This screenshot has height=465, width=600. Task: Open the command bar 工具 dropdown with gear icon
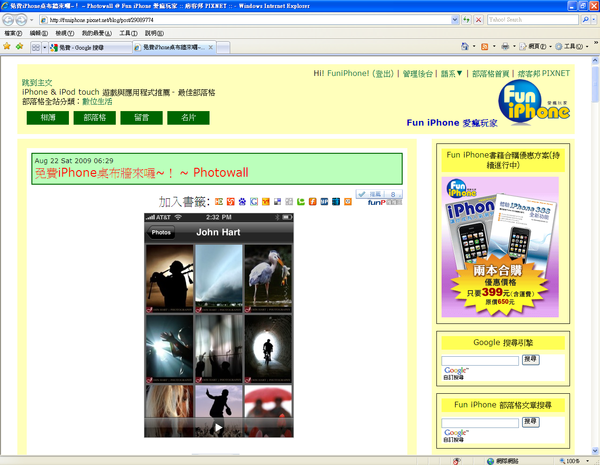[x=571, y=46]
